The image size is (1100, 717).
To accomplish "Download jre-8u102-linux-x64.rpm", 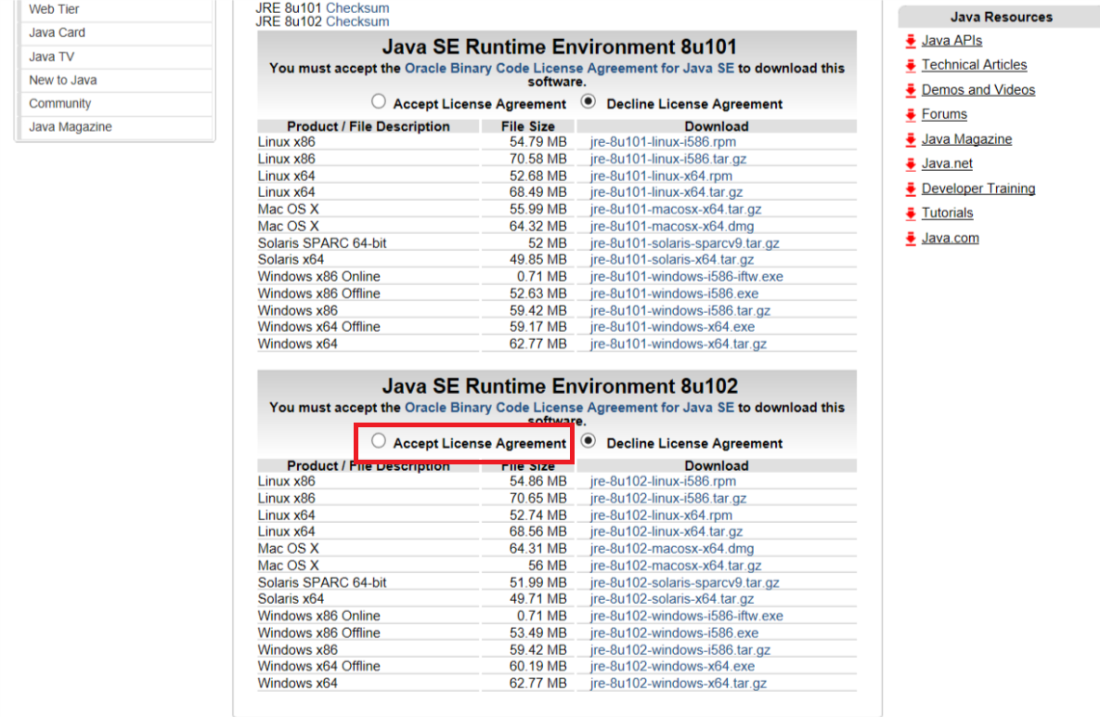I will click(x=661, y=515).
